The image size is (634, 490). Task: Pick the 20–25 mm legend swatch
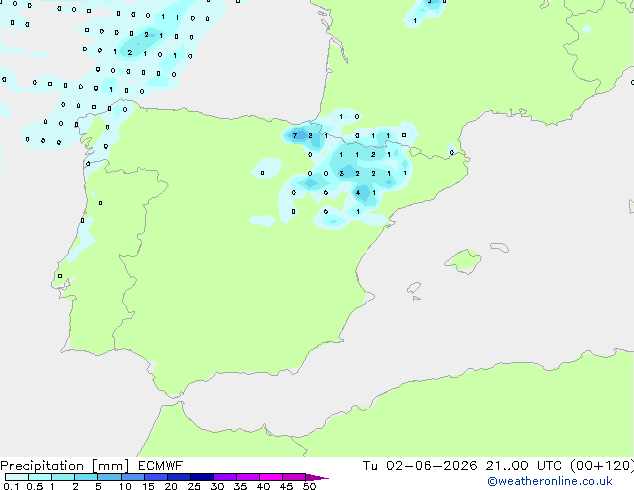[178, 477]
